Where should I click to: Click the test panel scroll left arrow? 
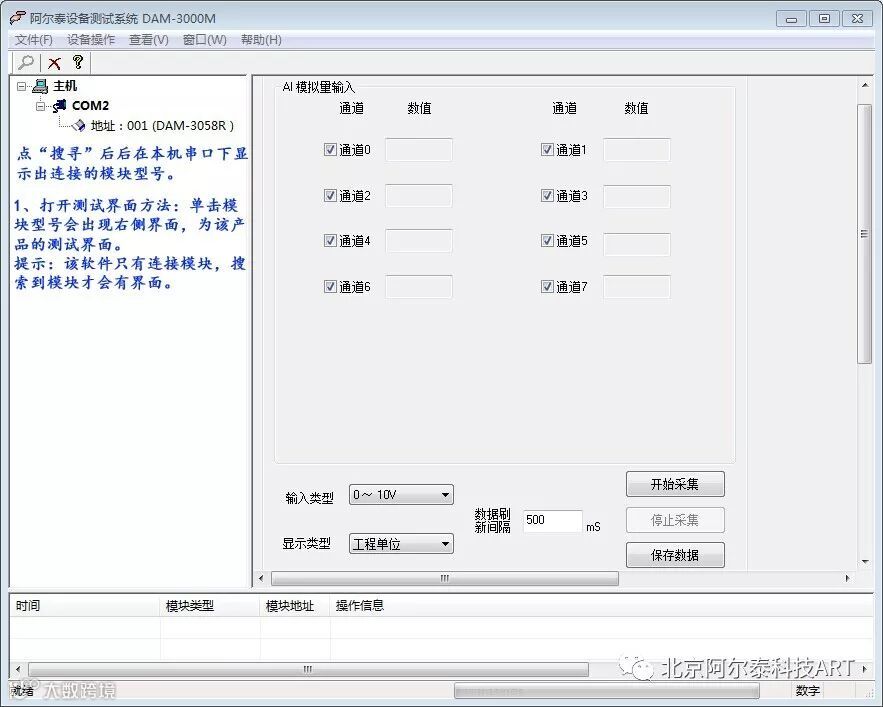pyautogui.click(x=261, y=579)
